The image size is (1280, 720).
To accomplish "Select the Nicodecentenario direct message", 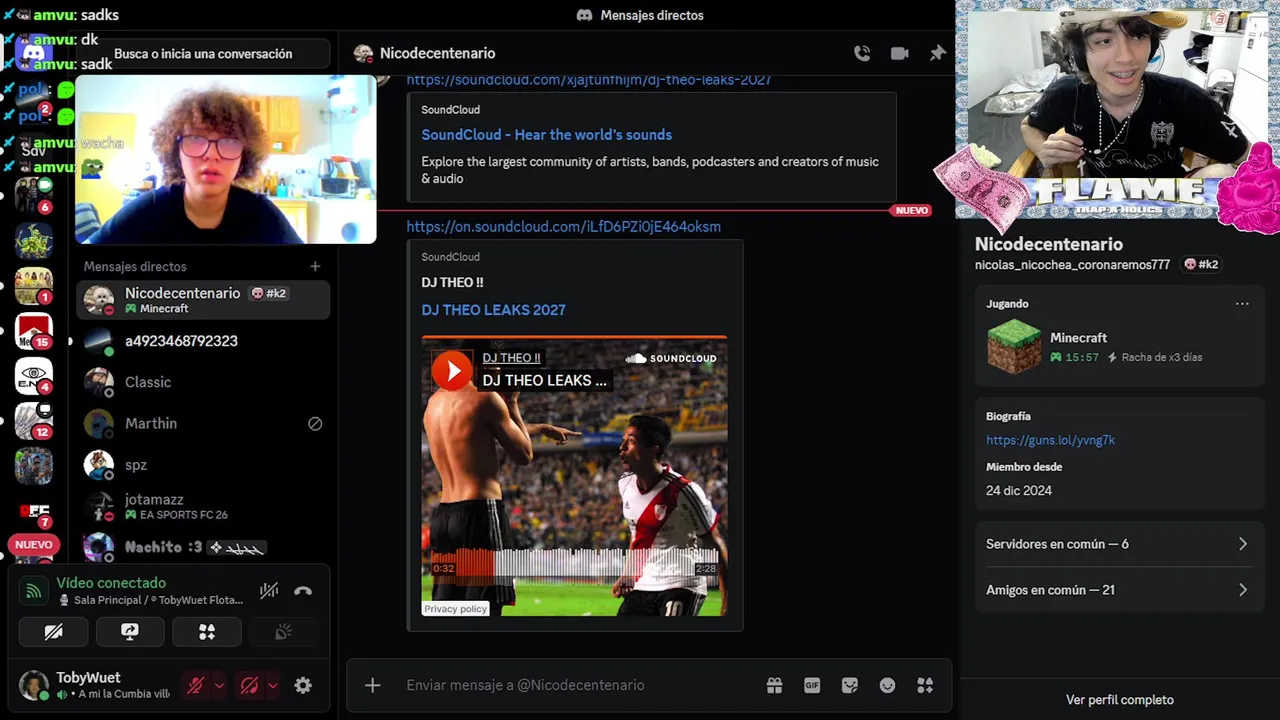I will [203, 300].
